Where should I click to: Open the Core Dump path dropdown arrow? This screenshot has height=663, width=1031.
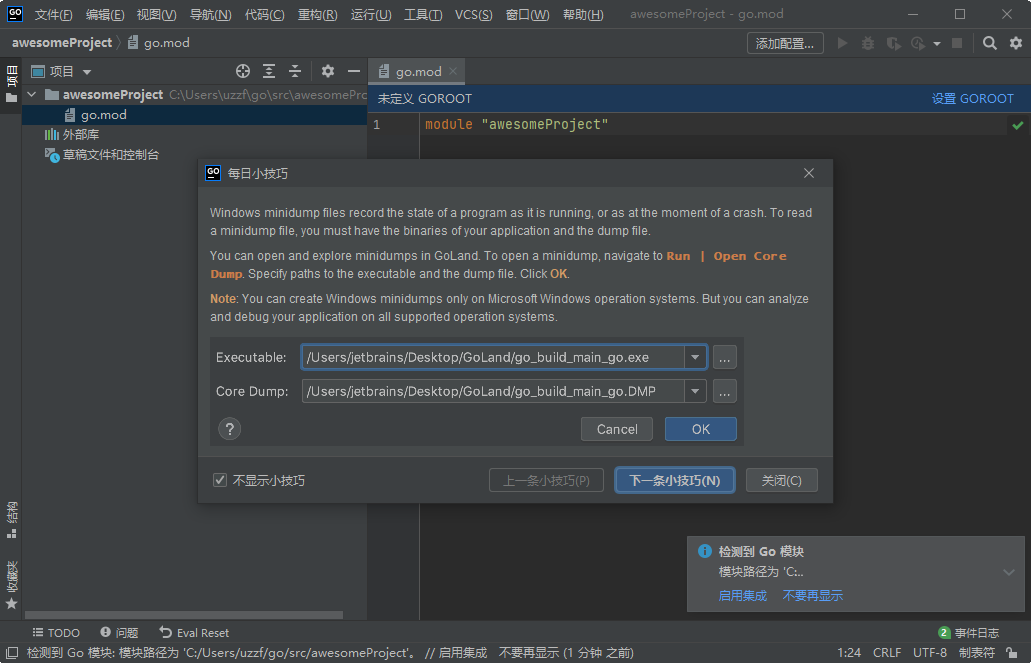[695, 391]
